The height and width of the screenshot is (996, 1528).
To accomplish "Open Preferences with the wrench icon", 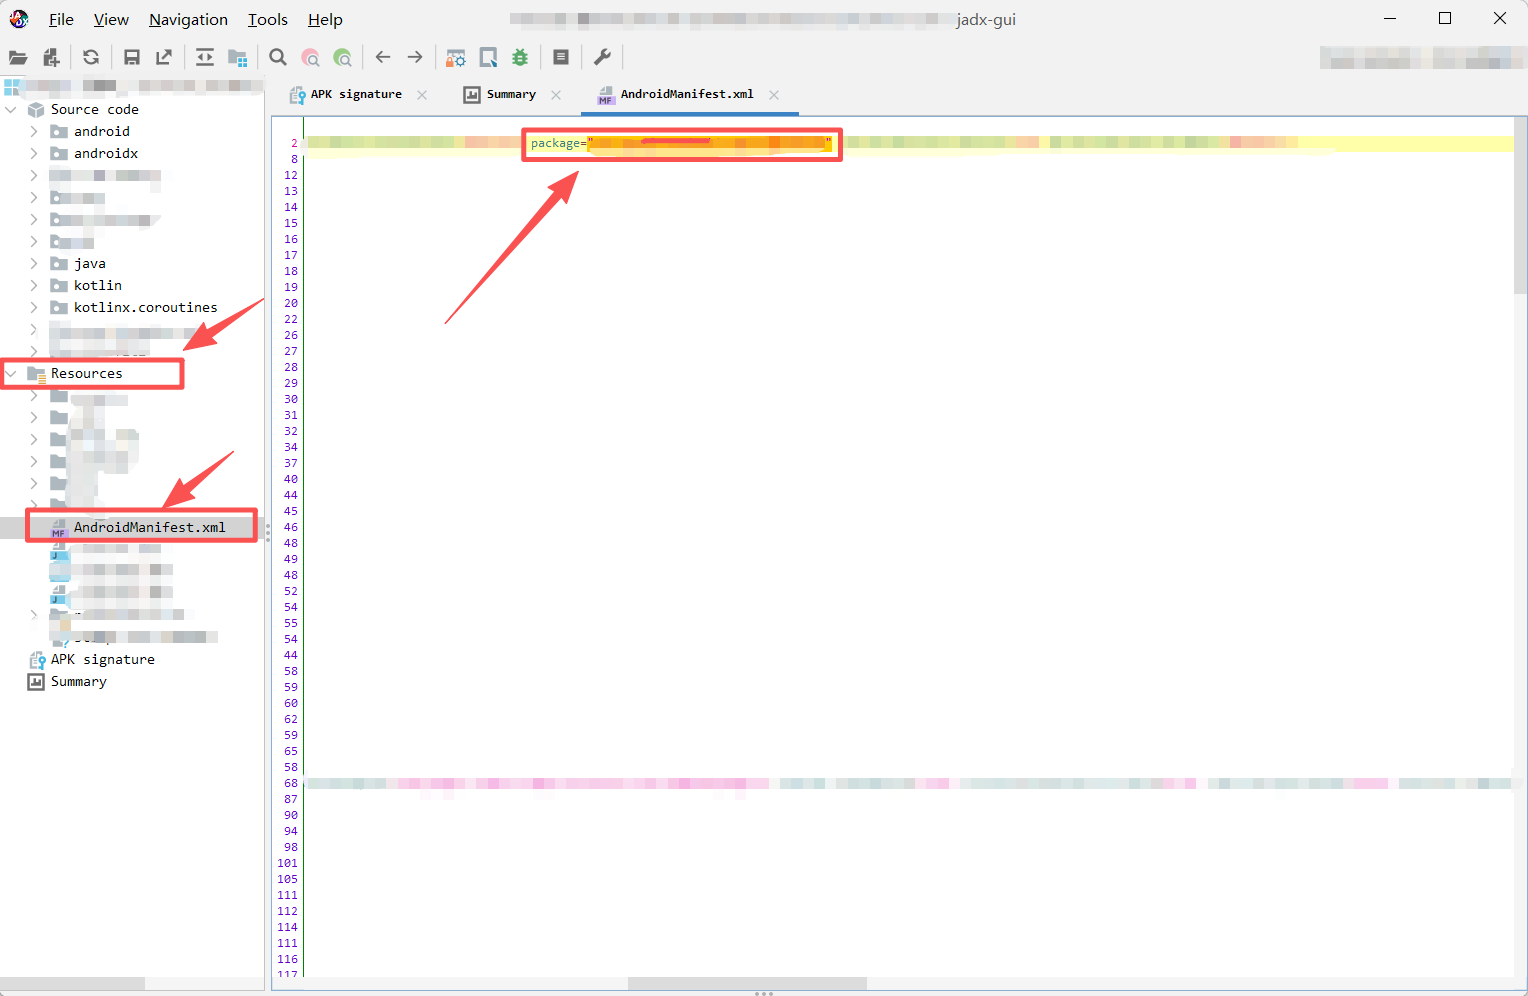I will pos(602,58).
